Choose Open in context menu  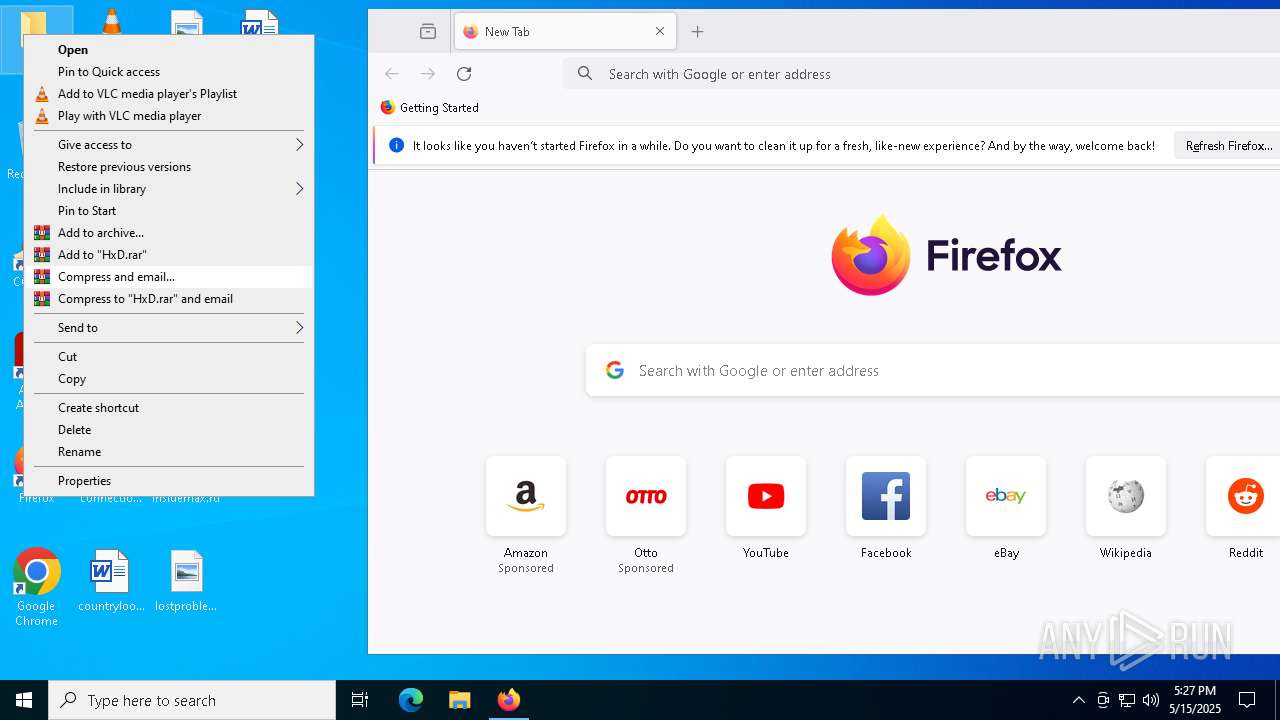pos(169,50)
